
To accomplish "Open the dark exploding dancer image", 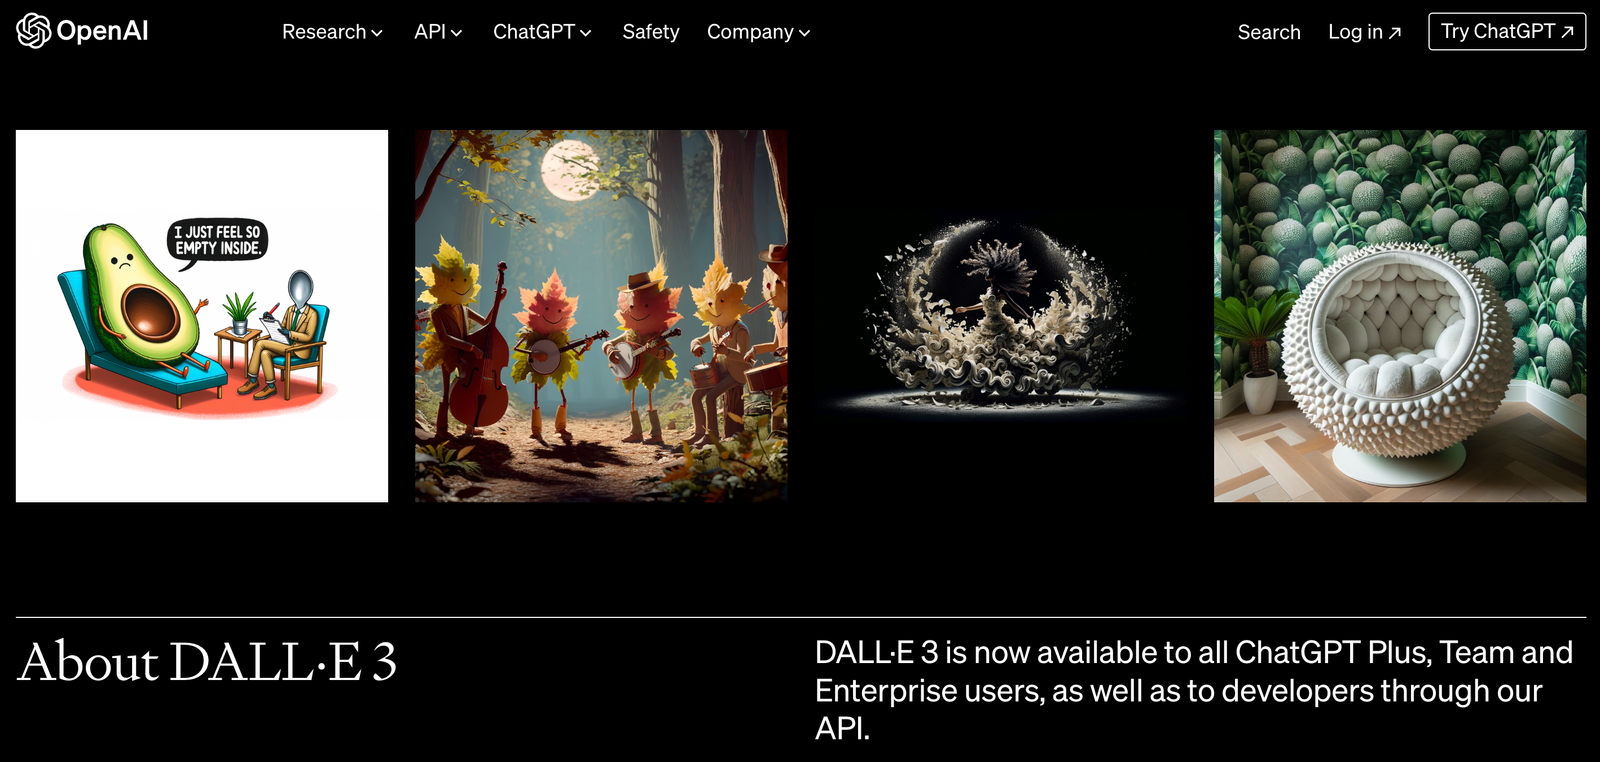I will (1000, 316).
